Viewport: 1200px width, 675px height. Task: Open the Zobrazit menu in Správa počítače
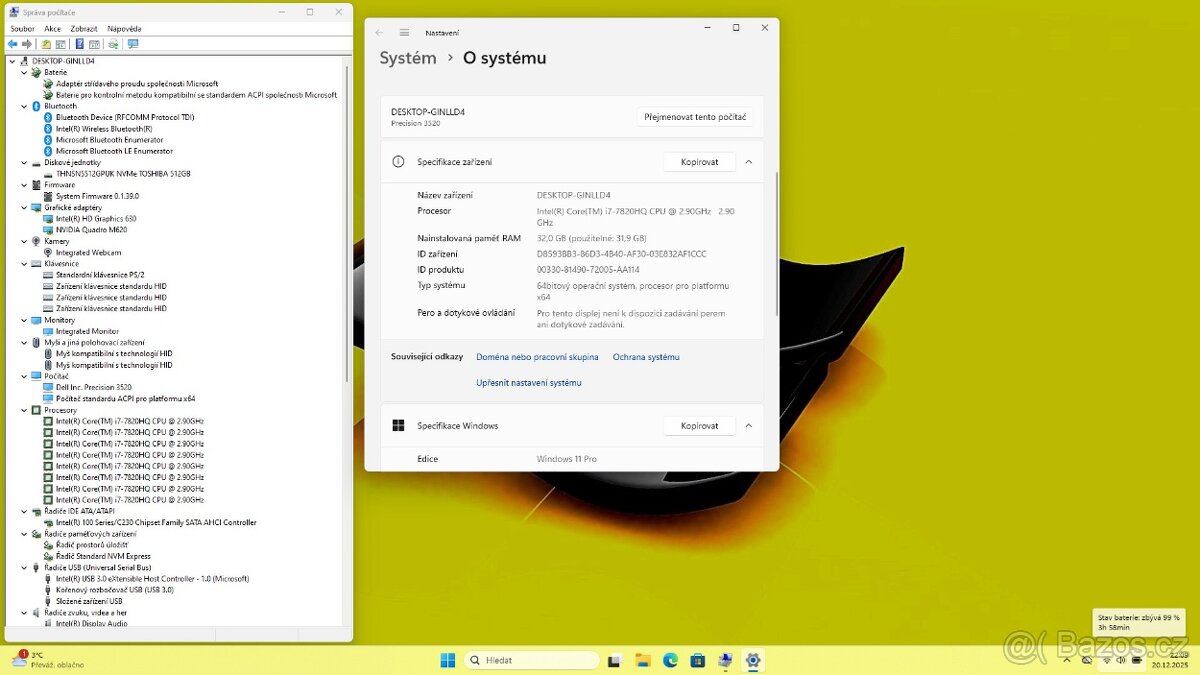tap(82, 28)
